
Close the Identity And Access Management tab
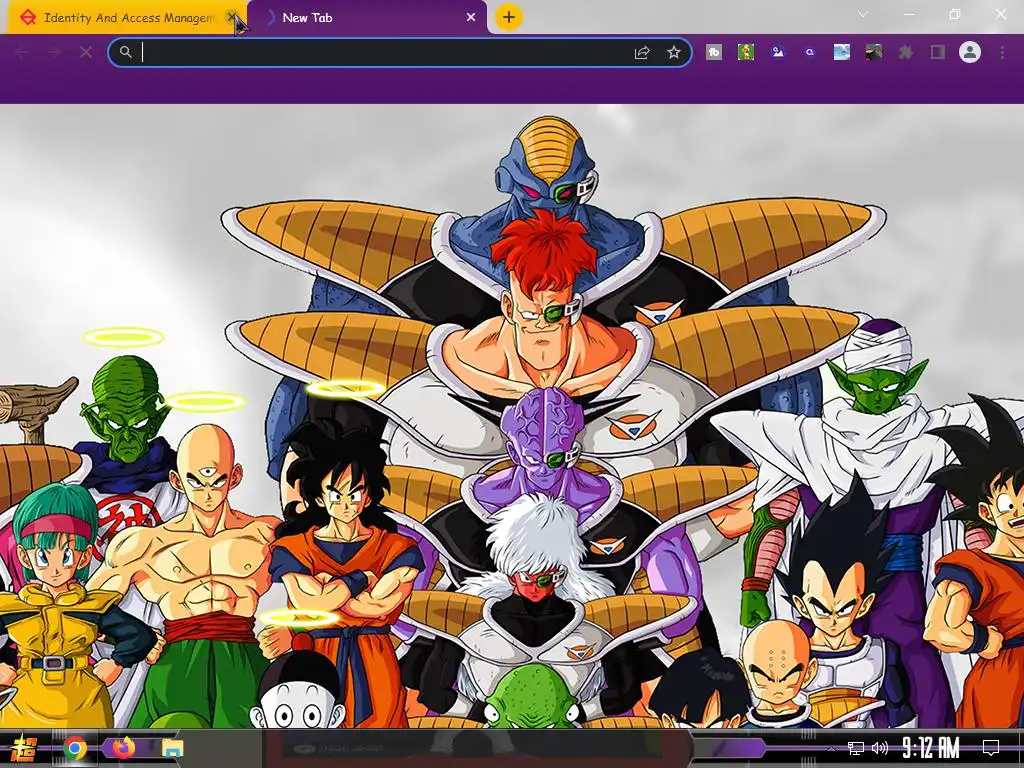(231, 17)
